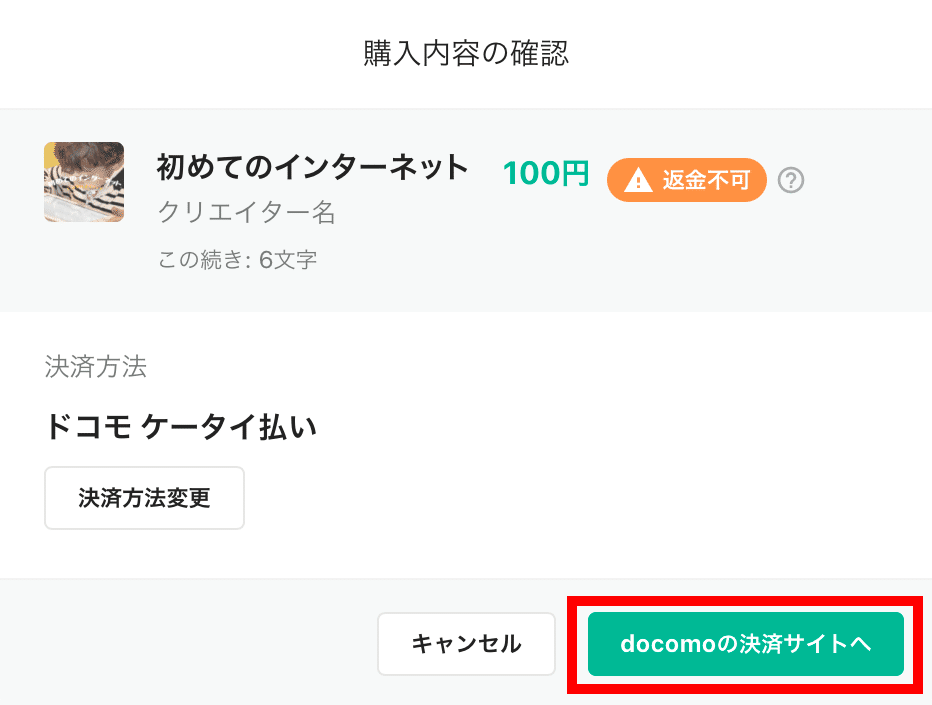Click the docomoの決済サイトへ button
The width and height of the screenshot is (932, 705).
coord(745,644)
